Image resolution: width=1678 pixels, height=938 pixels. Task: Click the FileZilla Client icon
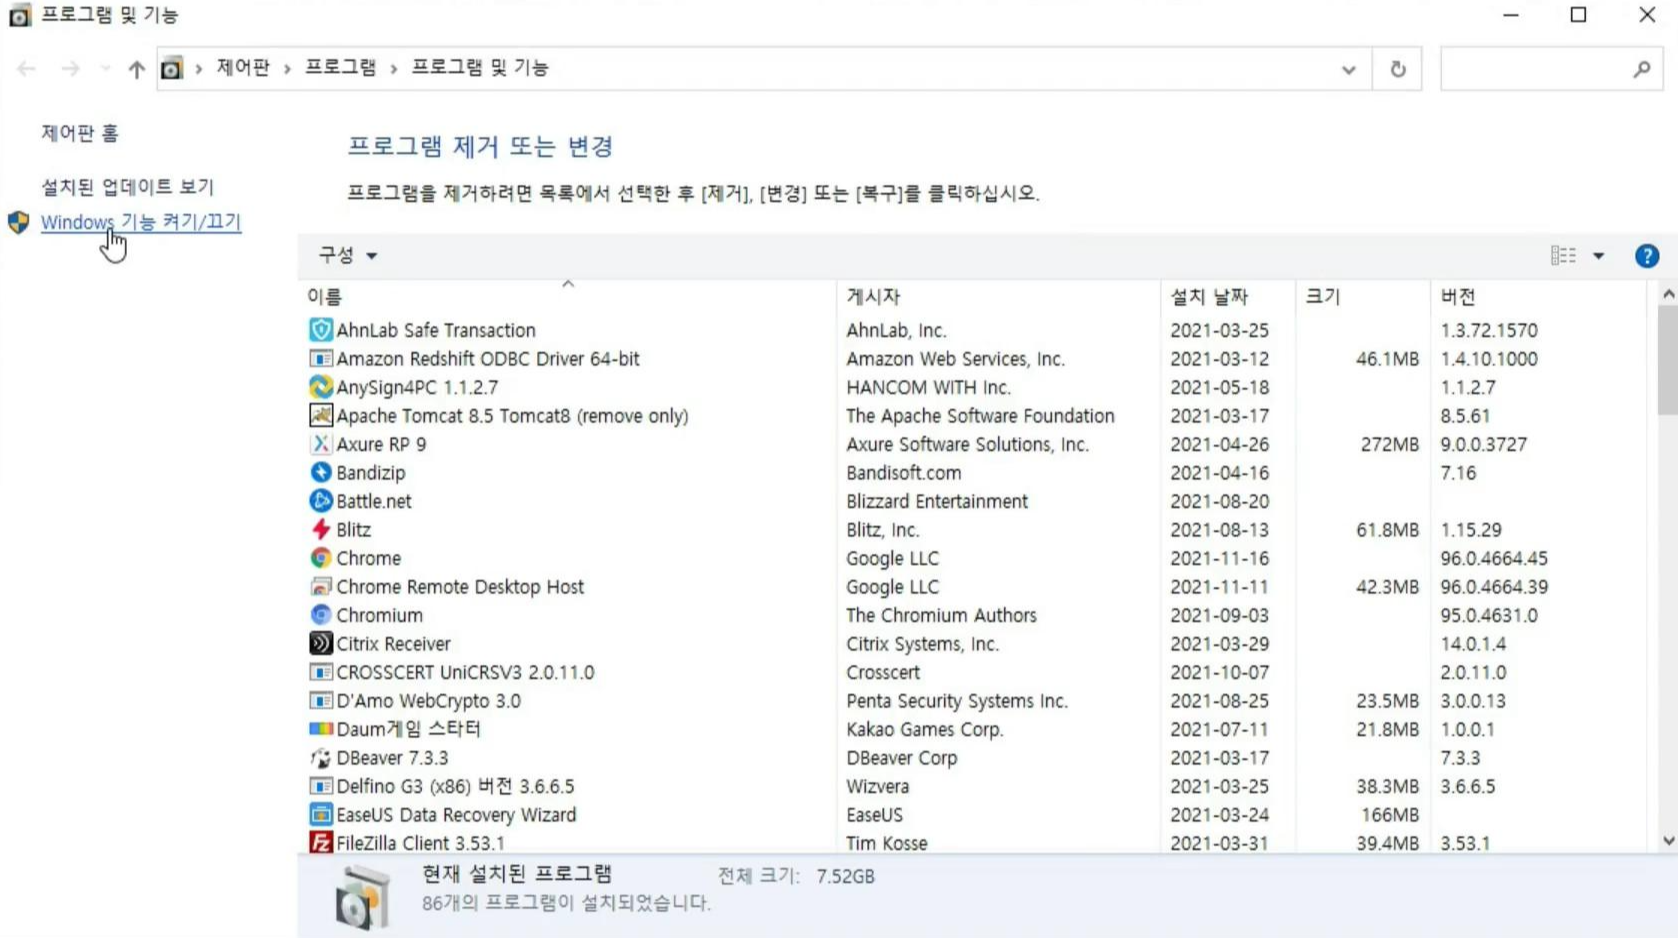320,842
